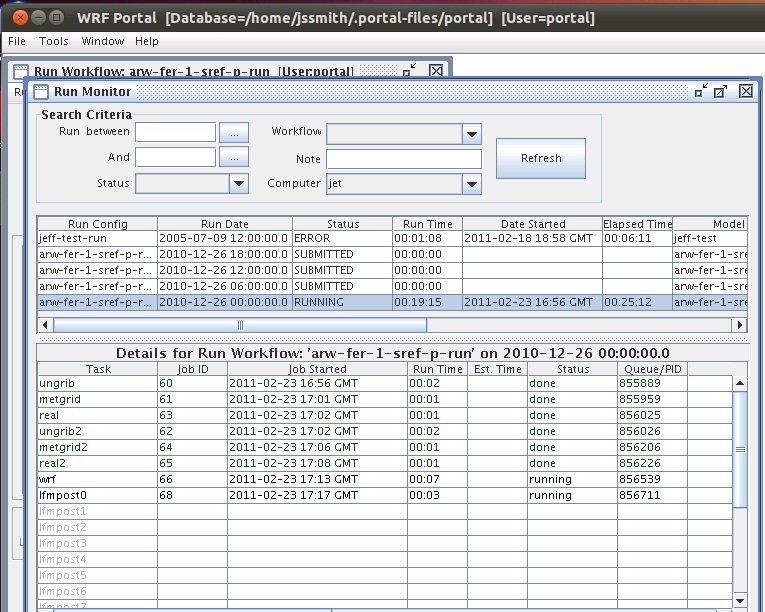The height and width of the screenshot is (612, 765).
Task: Open the Help menu
Action: (x=147, y=41)
